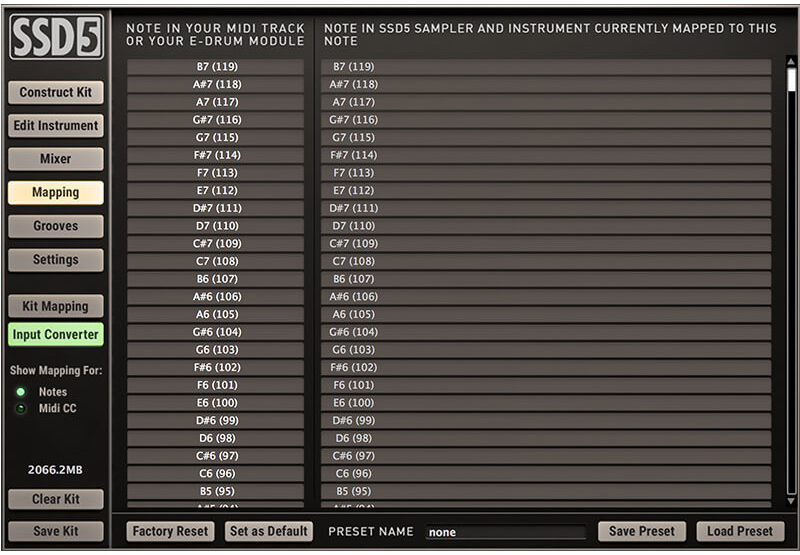The image size is (800, 555).
Task: Click the Clear Kit button
Action: 56,499
